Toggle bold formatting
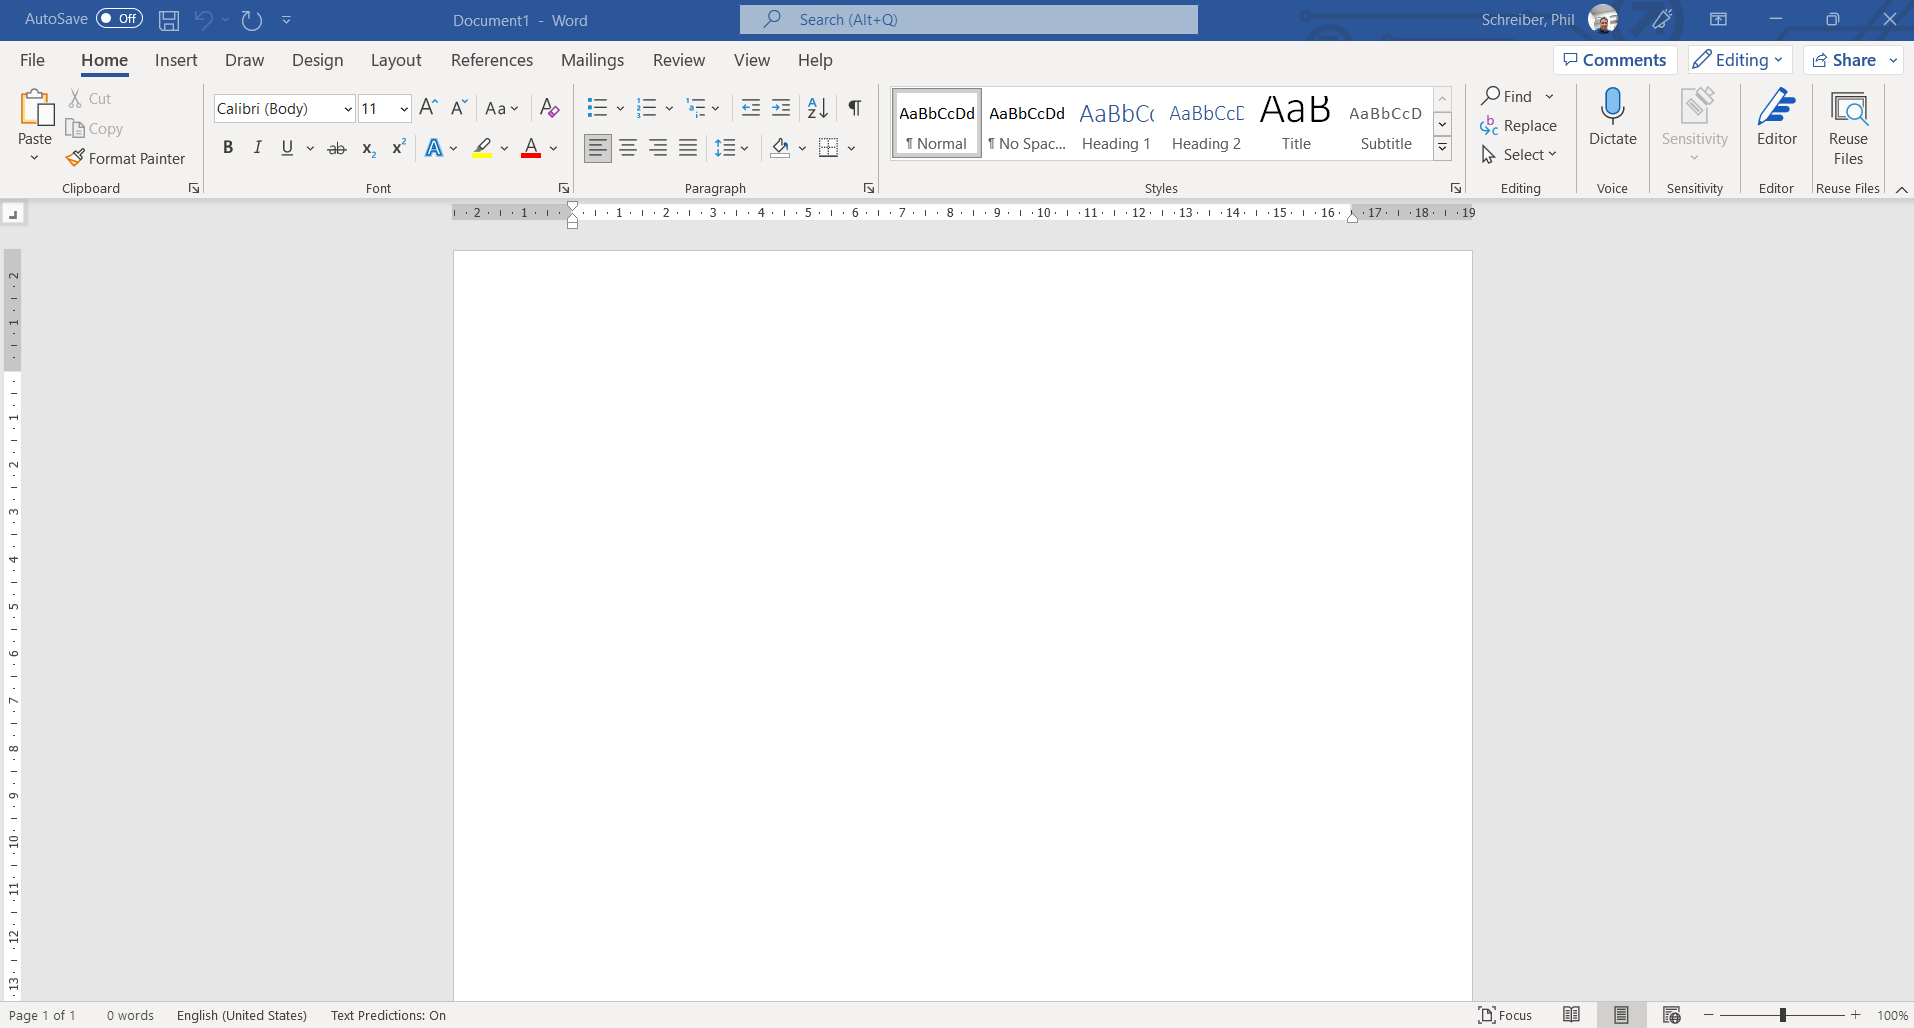Screen dimensions: 1914x1028 tap(228, 147)
